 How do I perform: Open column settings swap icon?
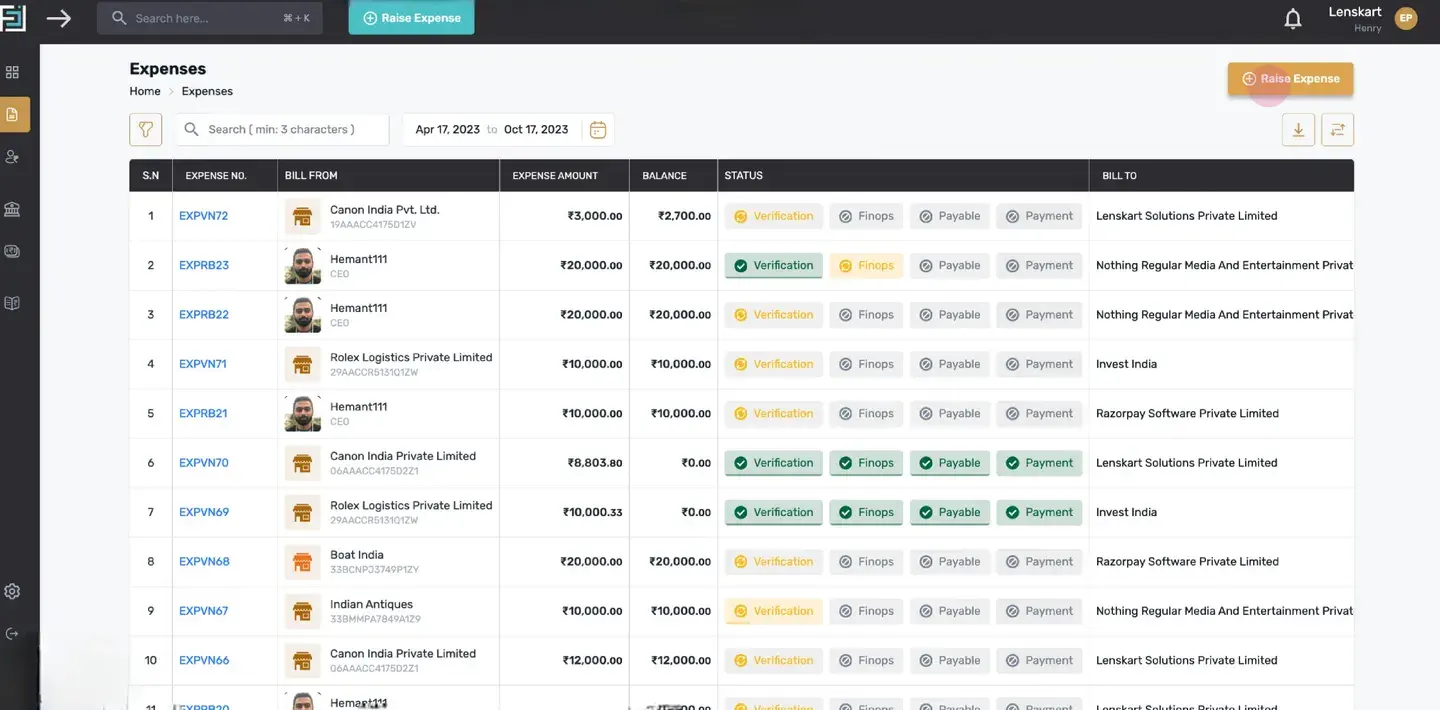pos(1337,129)
